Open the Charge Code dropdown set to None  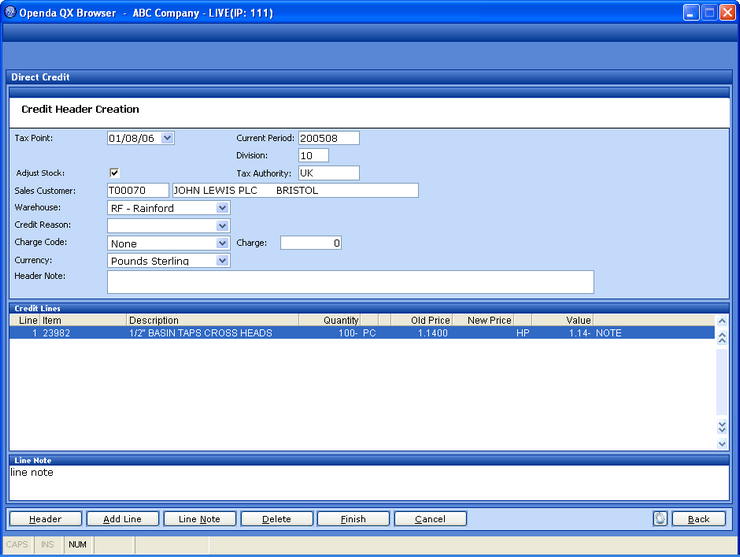222,243
